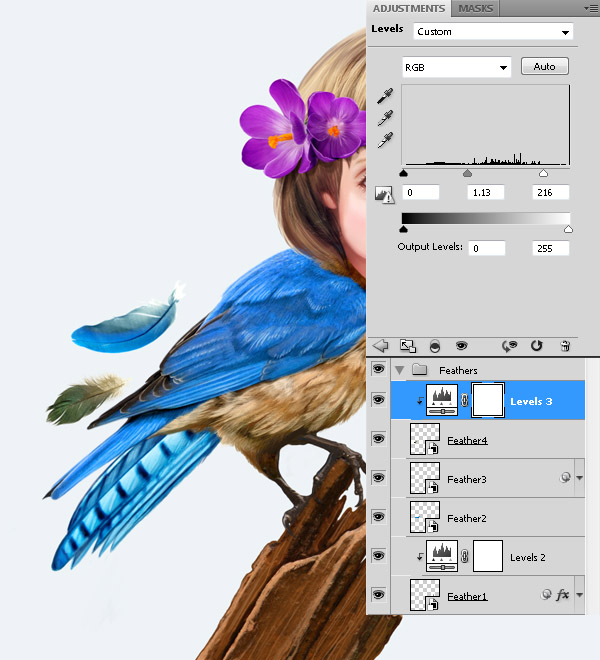This screenshot has width=600, height=660.
Task: Select the Feather2 layer name
Action: point(467,518)
